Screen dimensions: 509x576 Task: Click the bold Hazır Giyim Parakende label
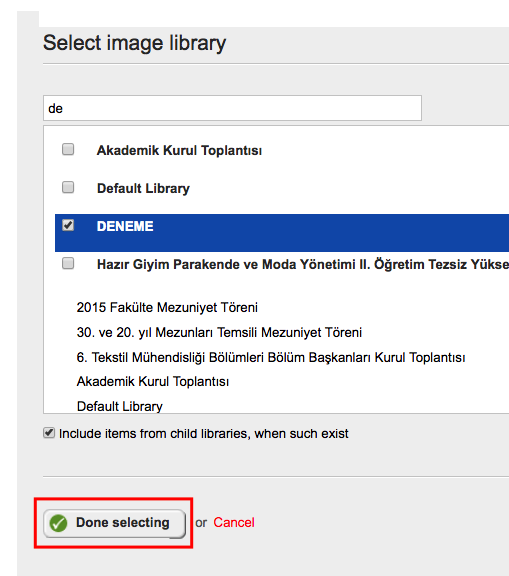[303, 264]
